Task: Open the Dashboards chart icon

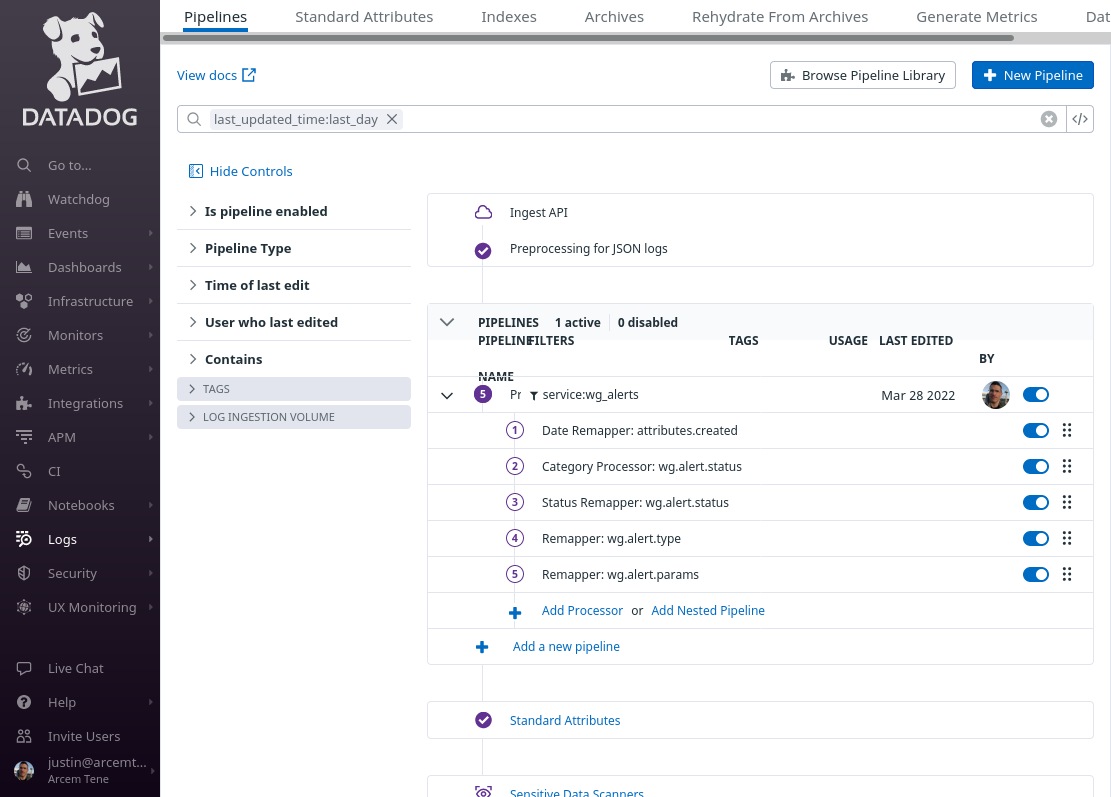Action: [24, 267]
